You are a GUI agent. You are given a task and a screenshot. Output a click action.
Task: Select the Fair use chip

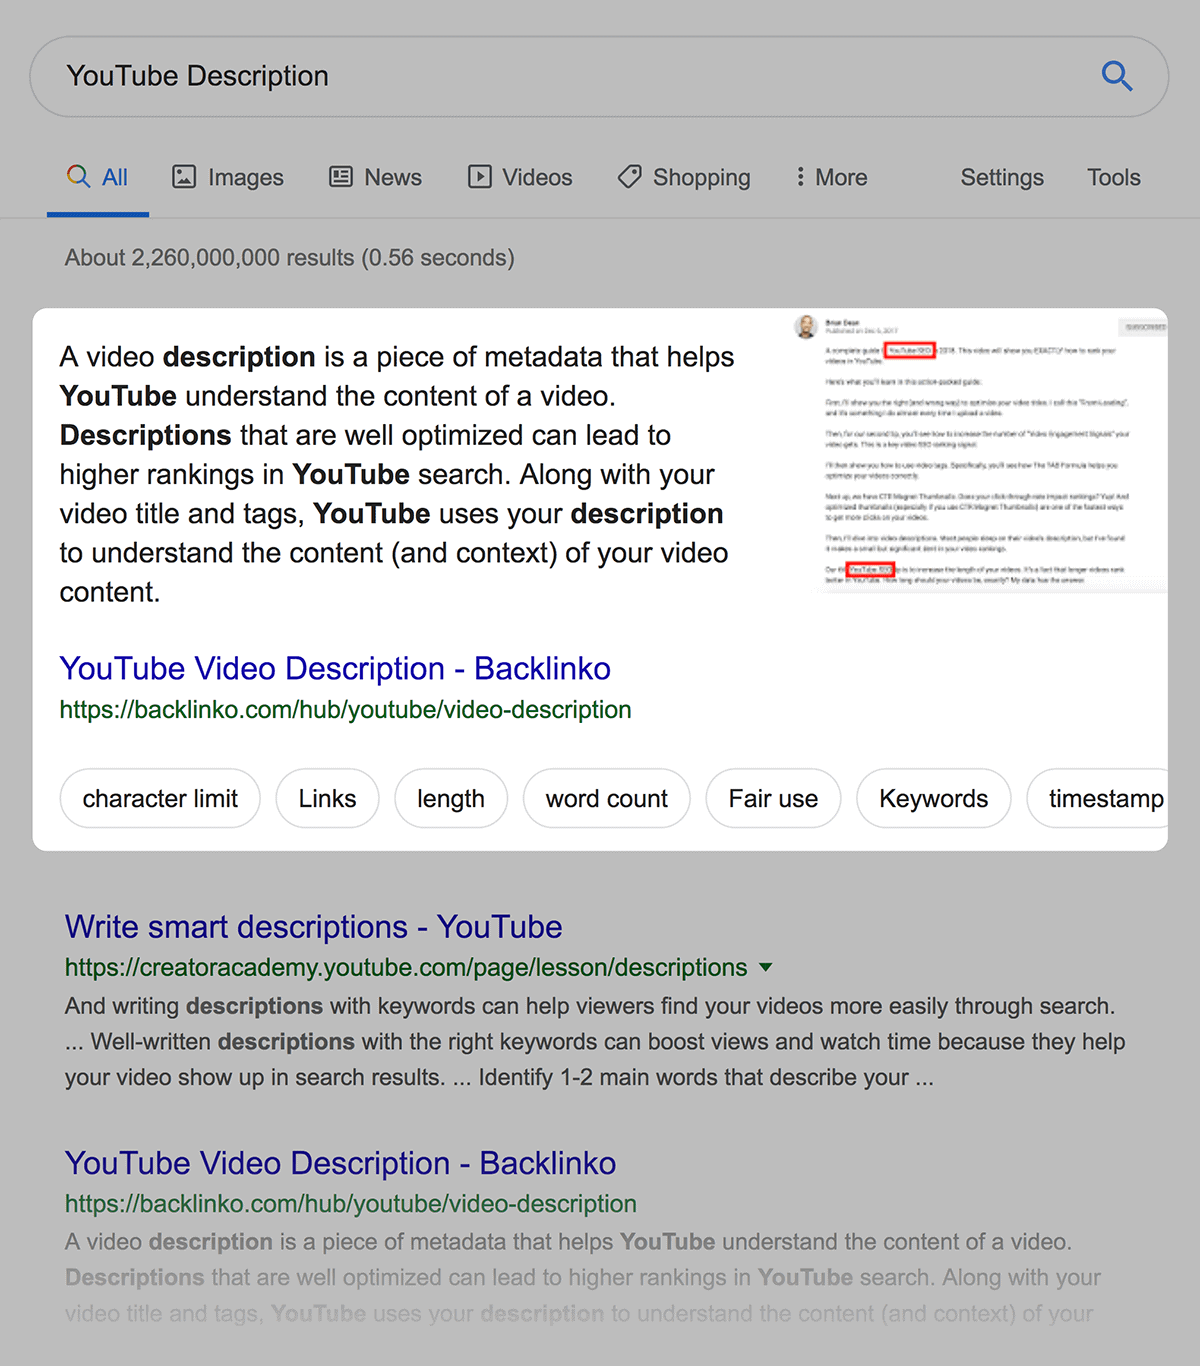773,799
